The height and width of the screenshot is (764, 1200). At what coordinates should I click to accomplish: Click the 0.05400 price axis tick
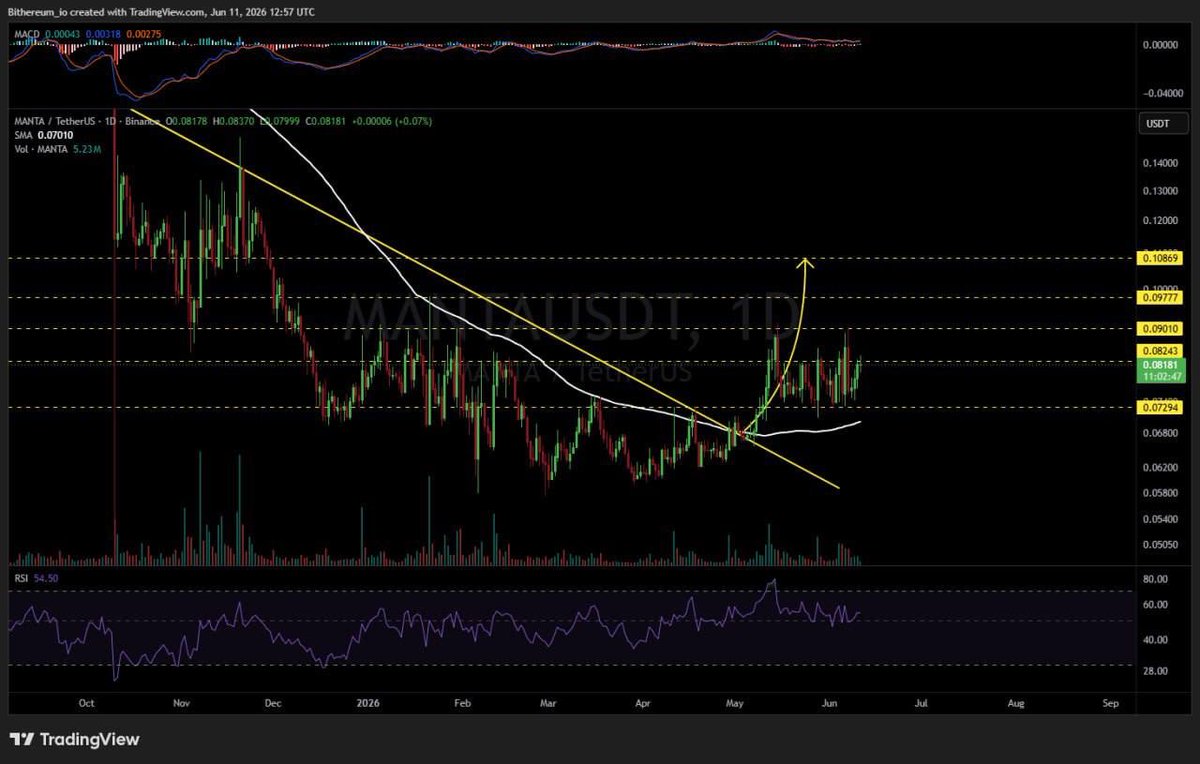1158,520
